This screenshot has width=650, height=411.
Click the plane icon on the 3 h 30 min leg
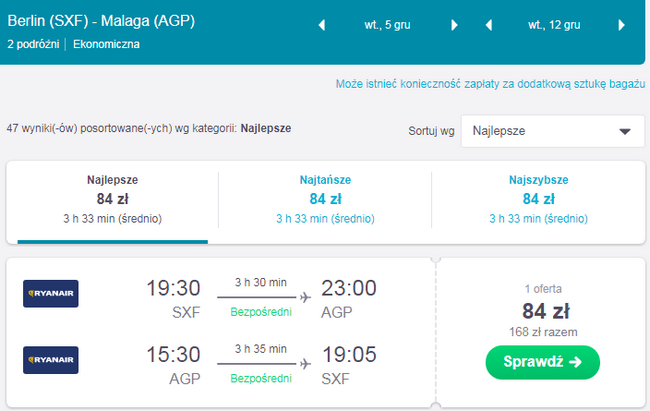(306, 297)
